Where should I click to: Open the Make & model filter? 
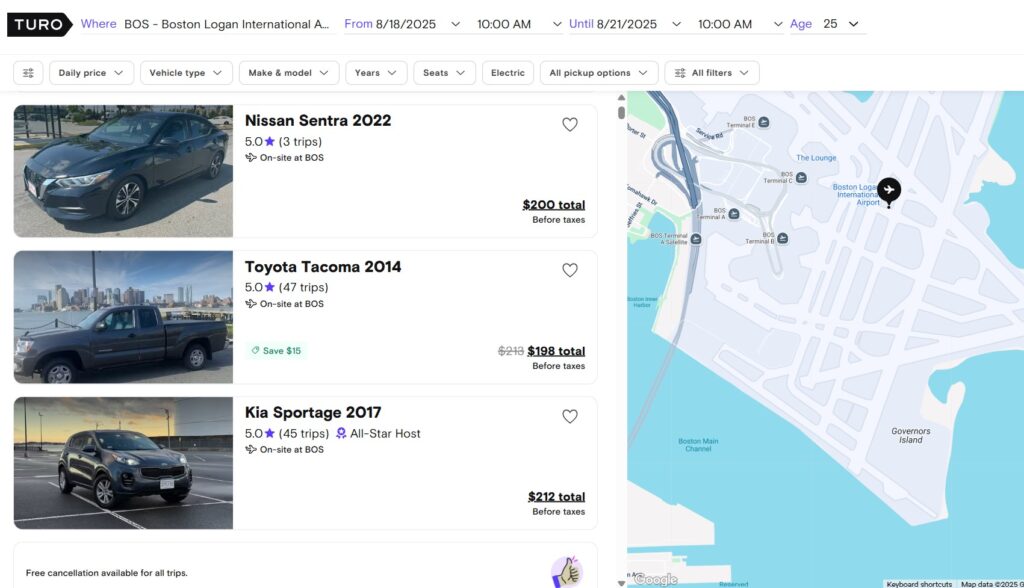coord(288,73)
